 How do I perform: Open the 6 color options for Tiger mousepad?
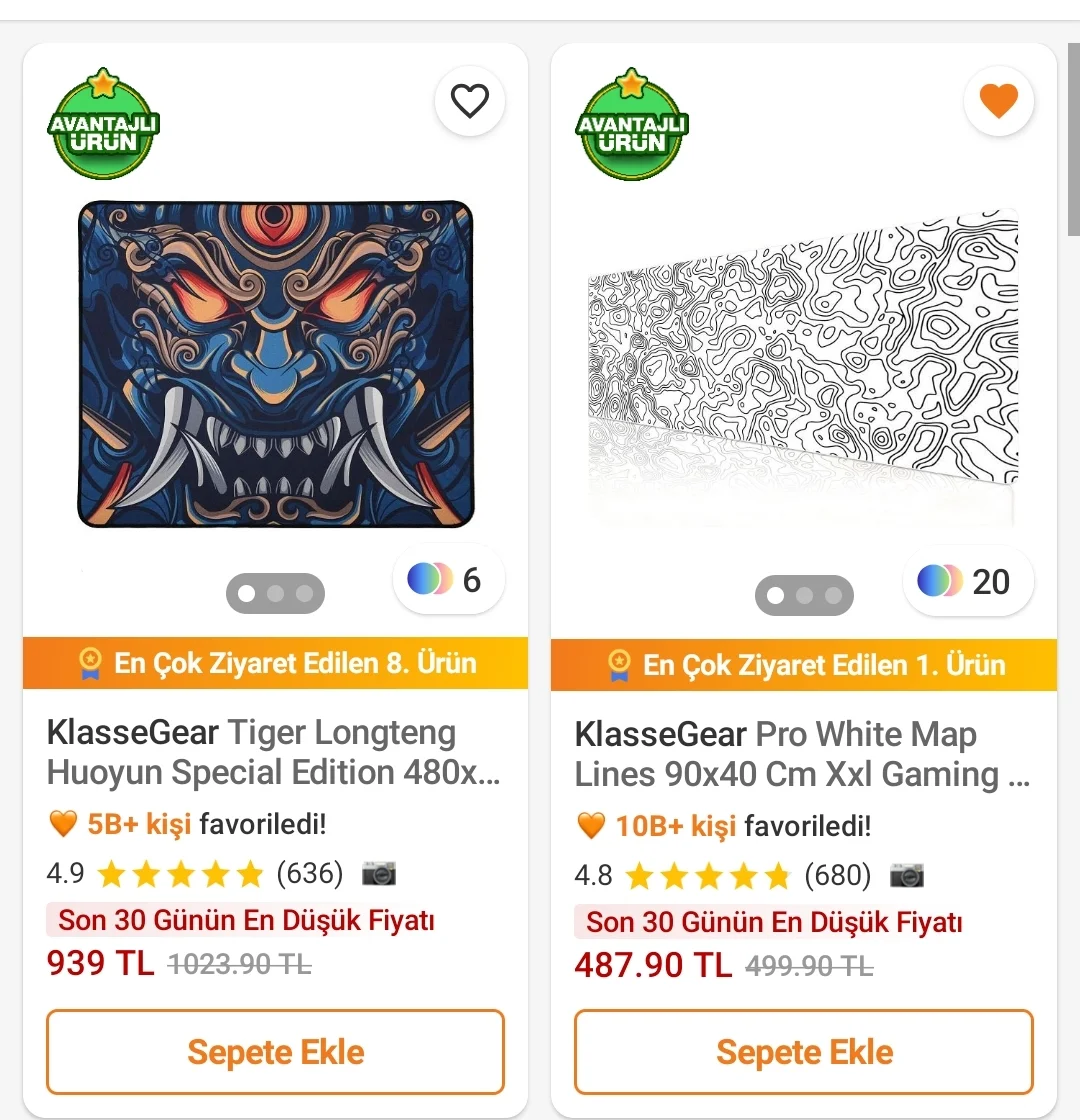tap(448, 579)
